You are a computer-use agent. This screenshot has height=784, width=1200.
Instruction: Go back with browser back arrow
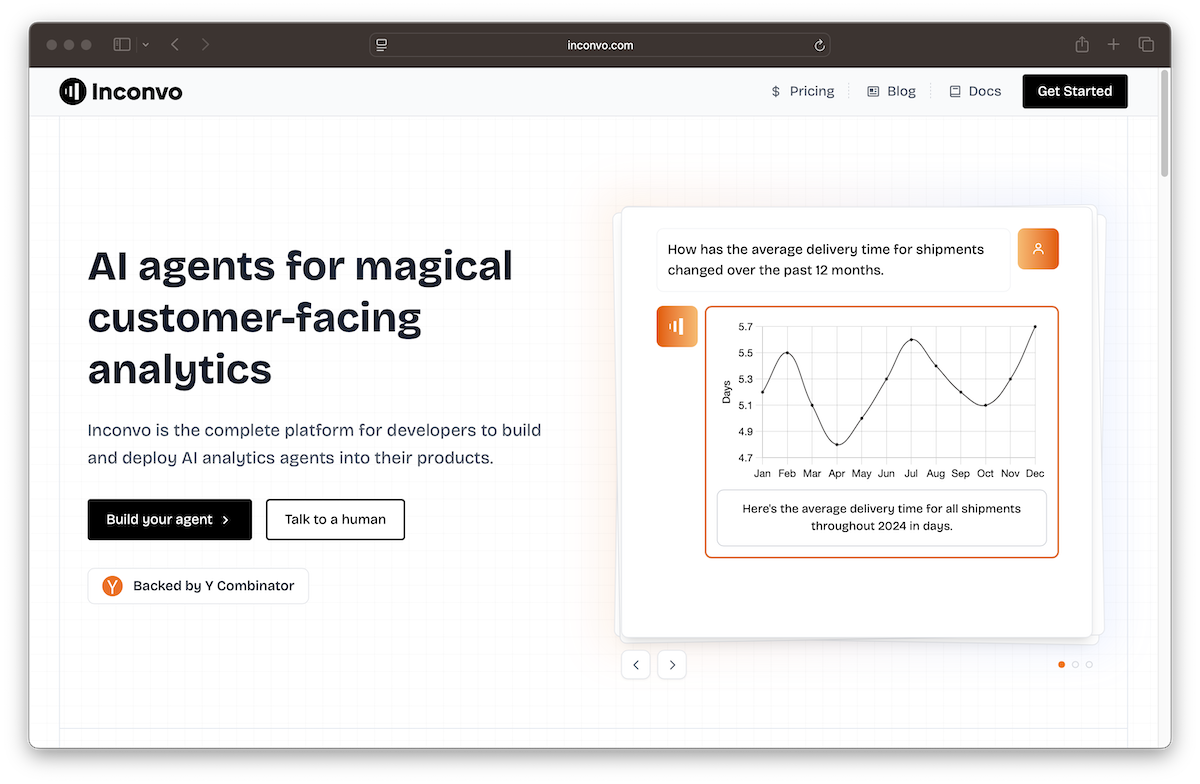click(x=175, y=45)
